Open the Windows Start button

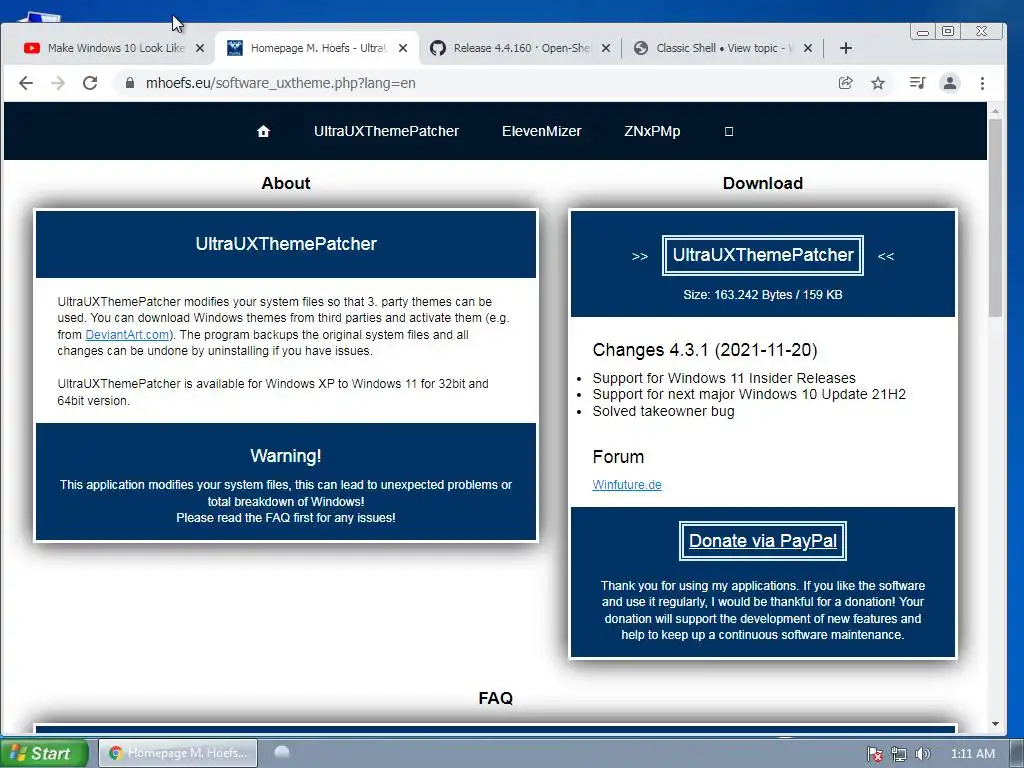[x=44, y=753]
